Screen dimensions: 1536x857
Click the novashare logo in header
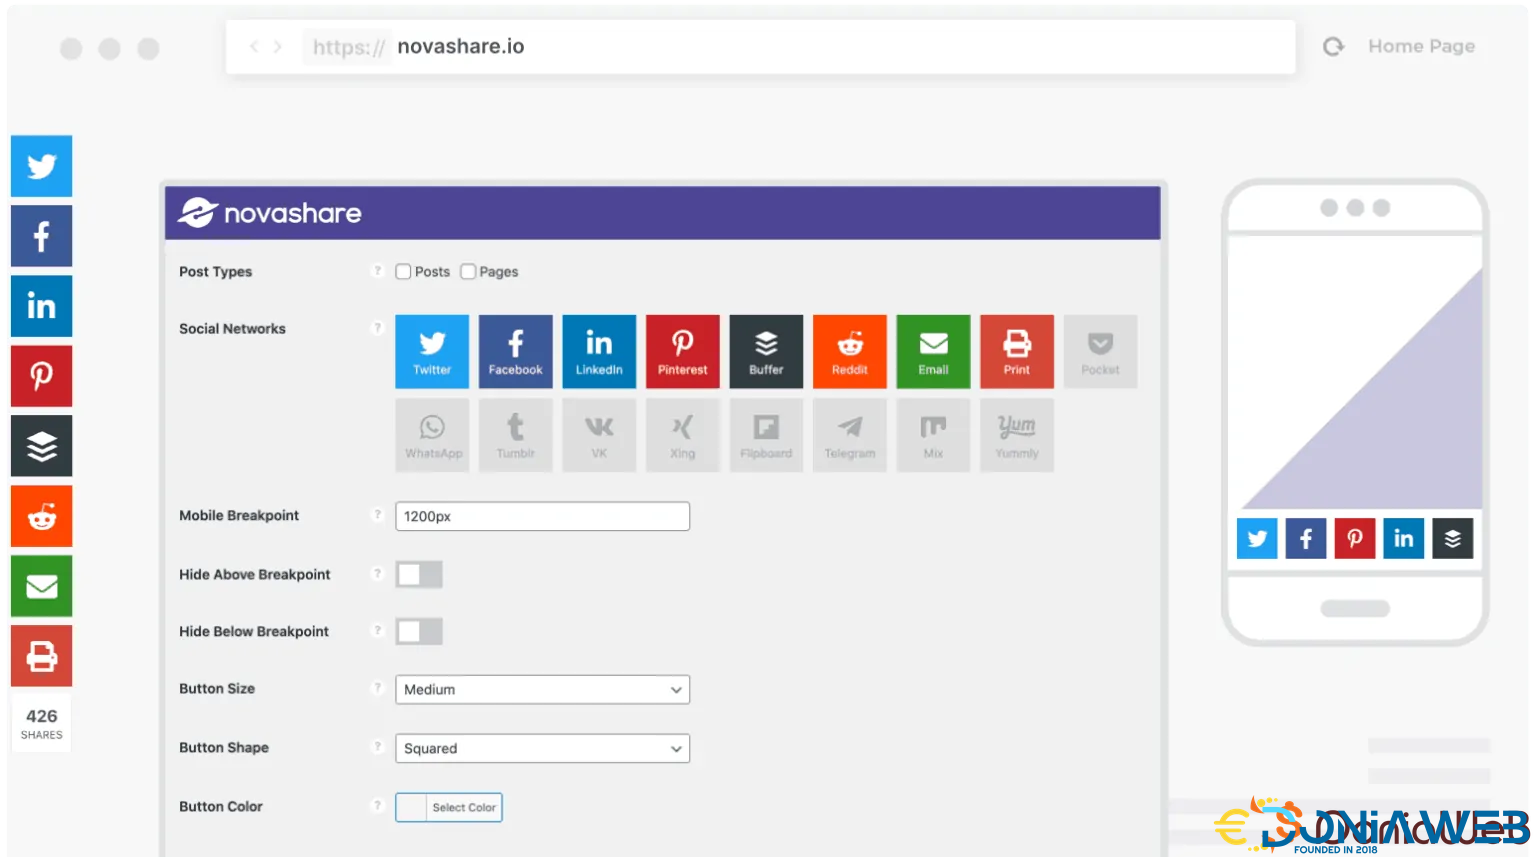point(270,213)
